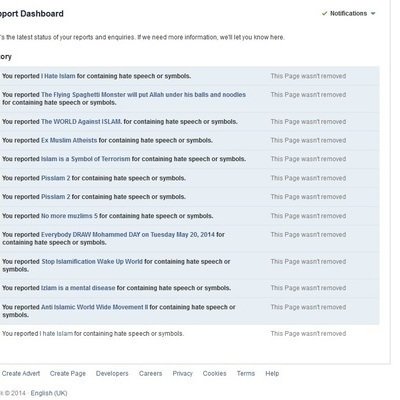This screenshot has height=400, width=400.
Task: Open the Terms footer link
Action: pos(246,374)
